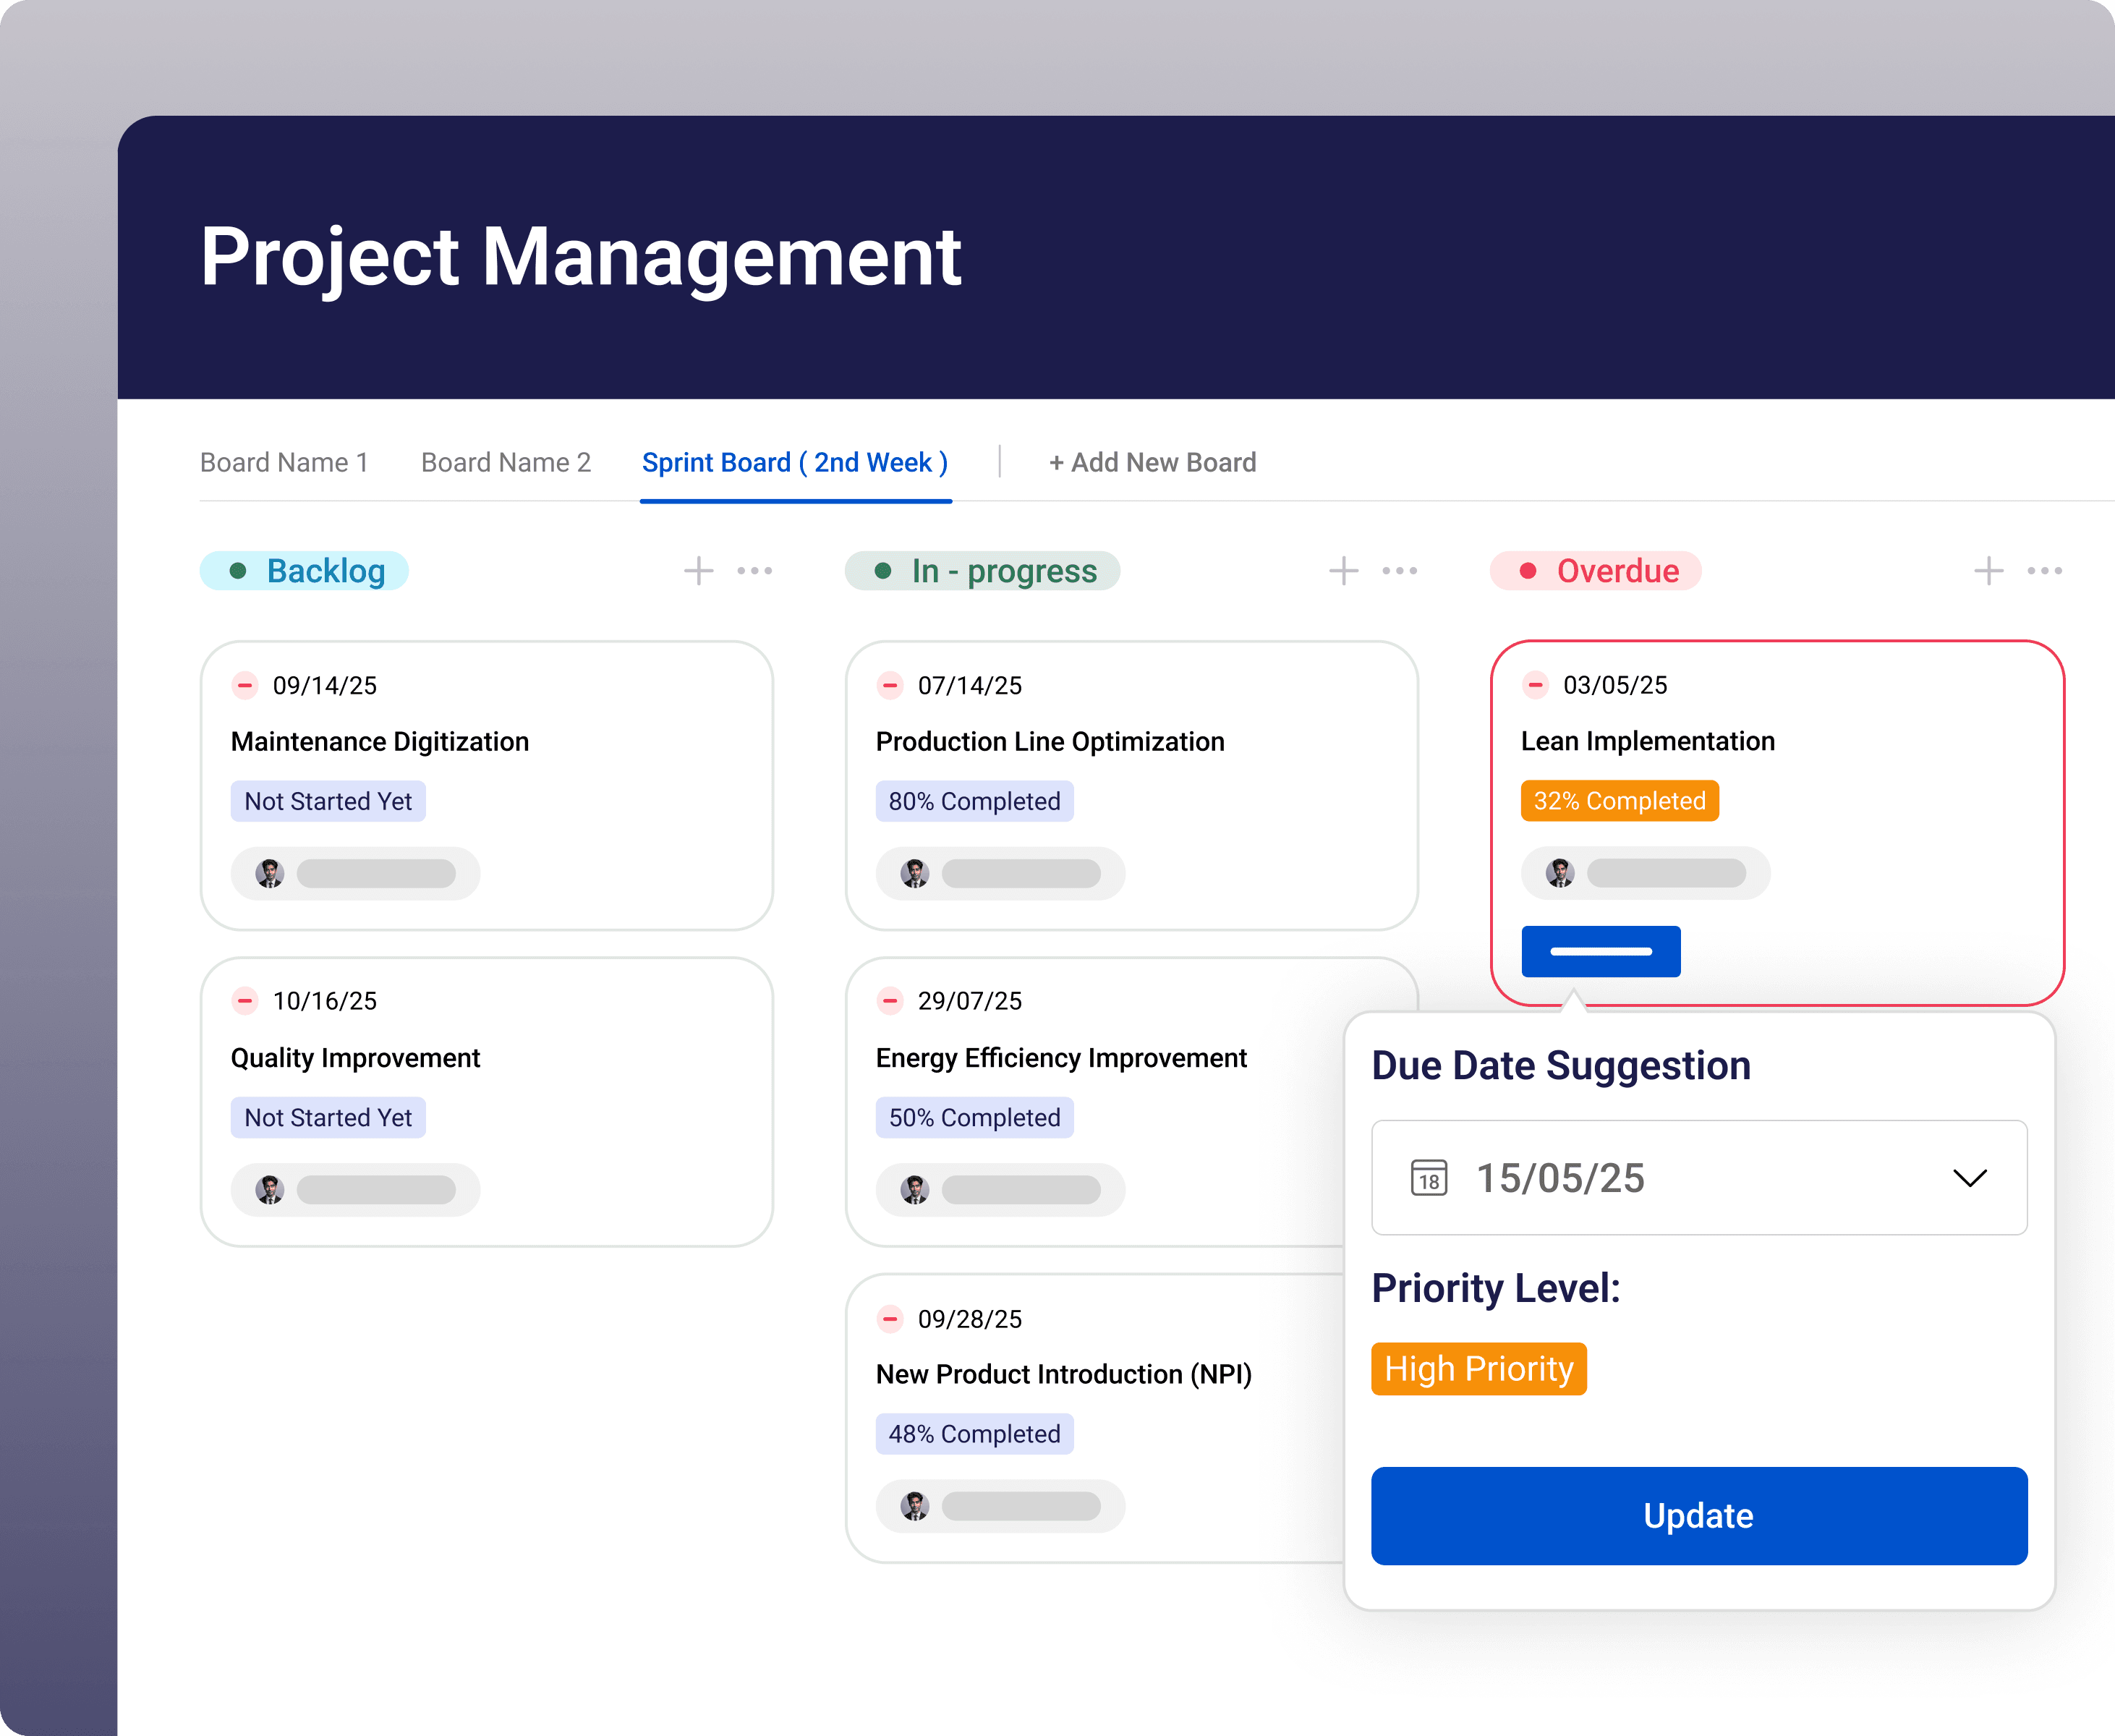
Task: Click the plus icon beside Backlog column
Action: coord(698,570)
